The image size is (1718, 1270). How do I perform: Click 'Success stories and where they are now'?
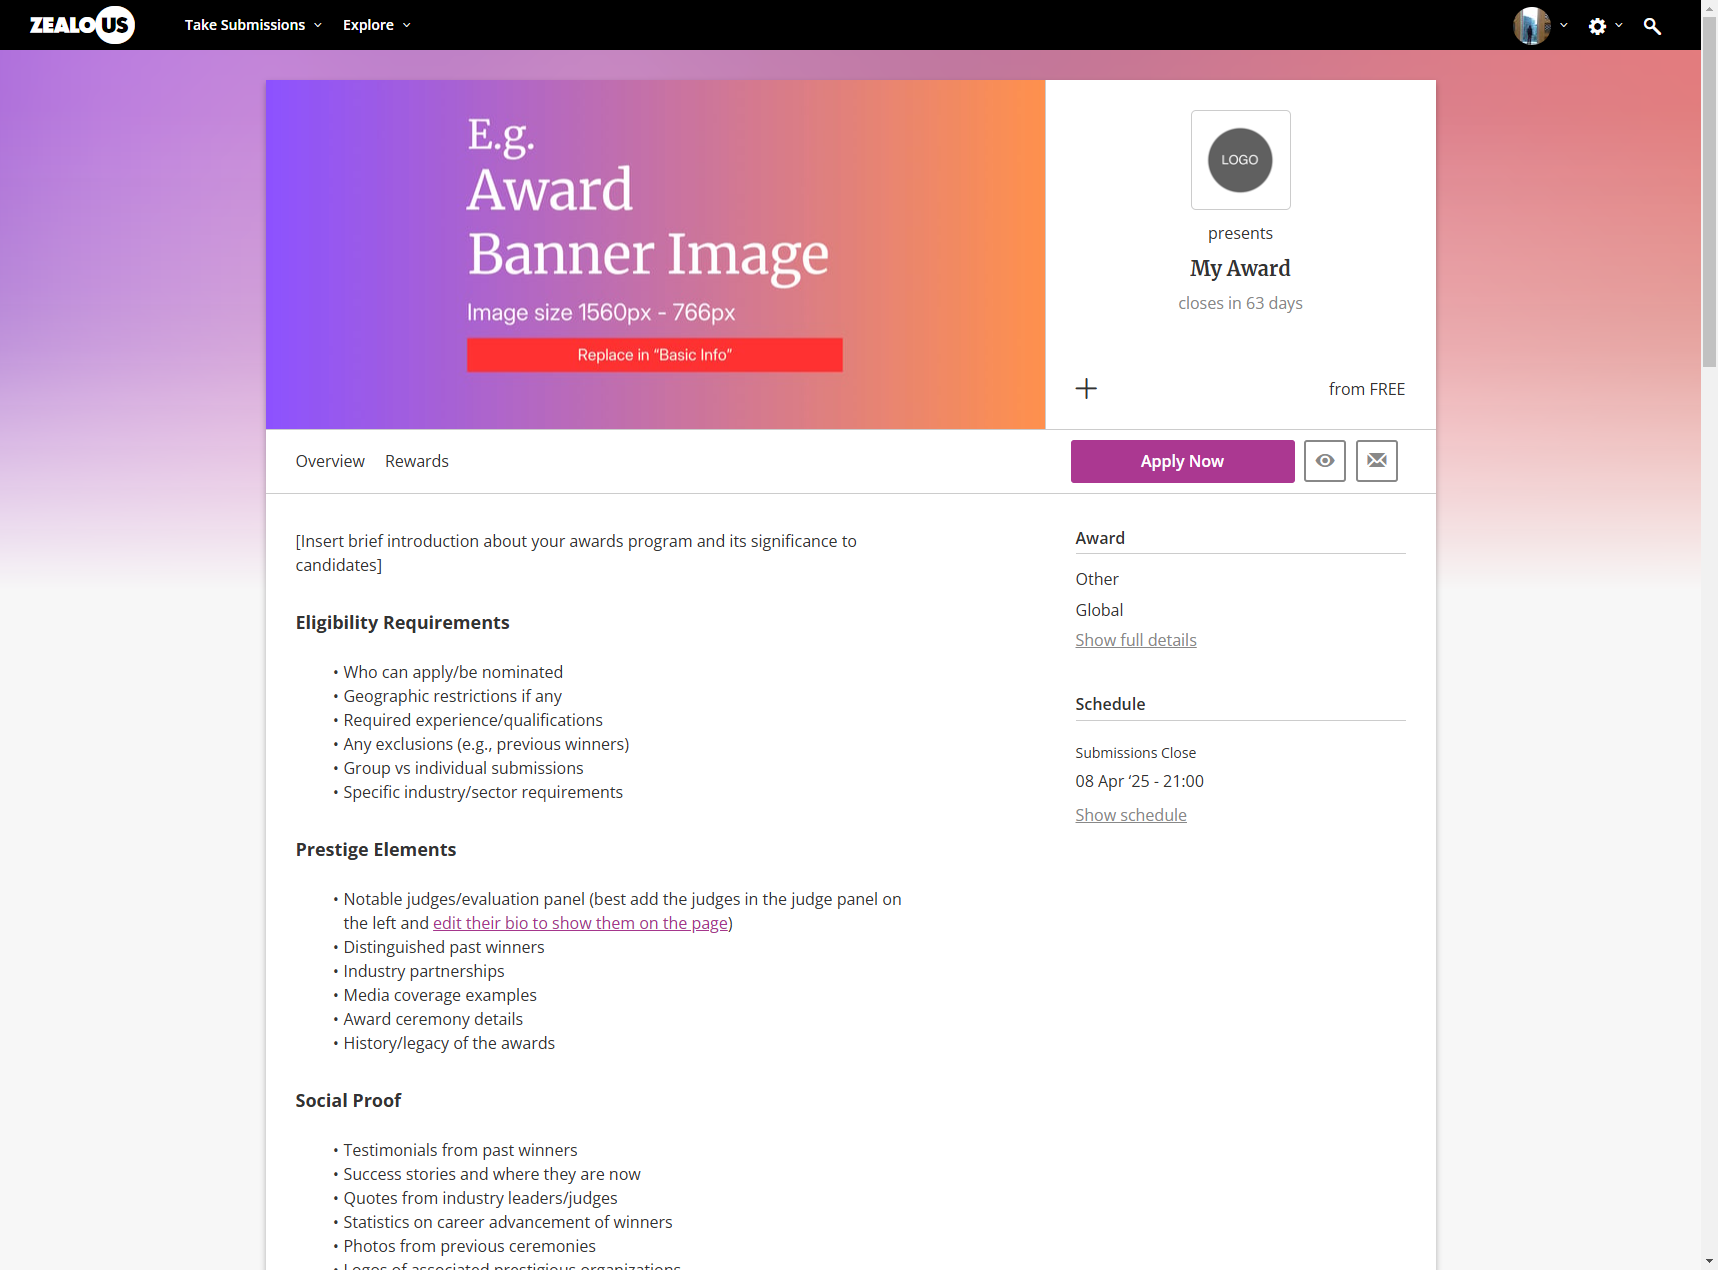click(x=492, y=1174)
